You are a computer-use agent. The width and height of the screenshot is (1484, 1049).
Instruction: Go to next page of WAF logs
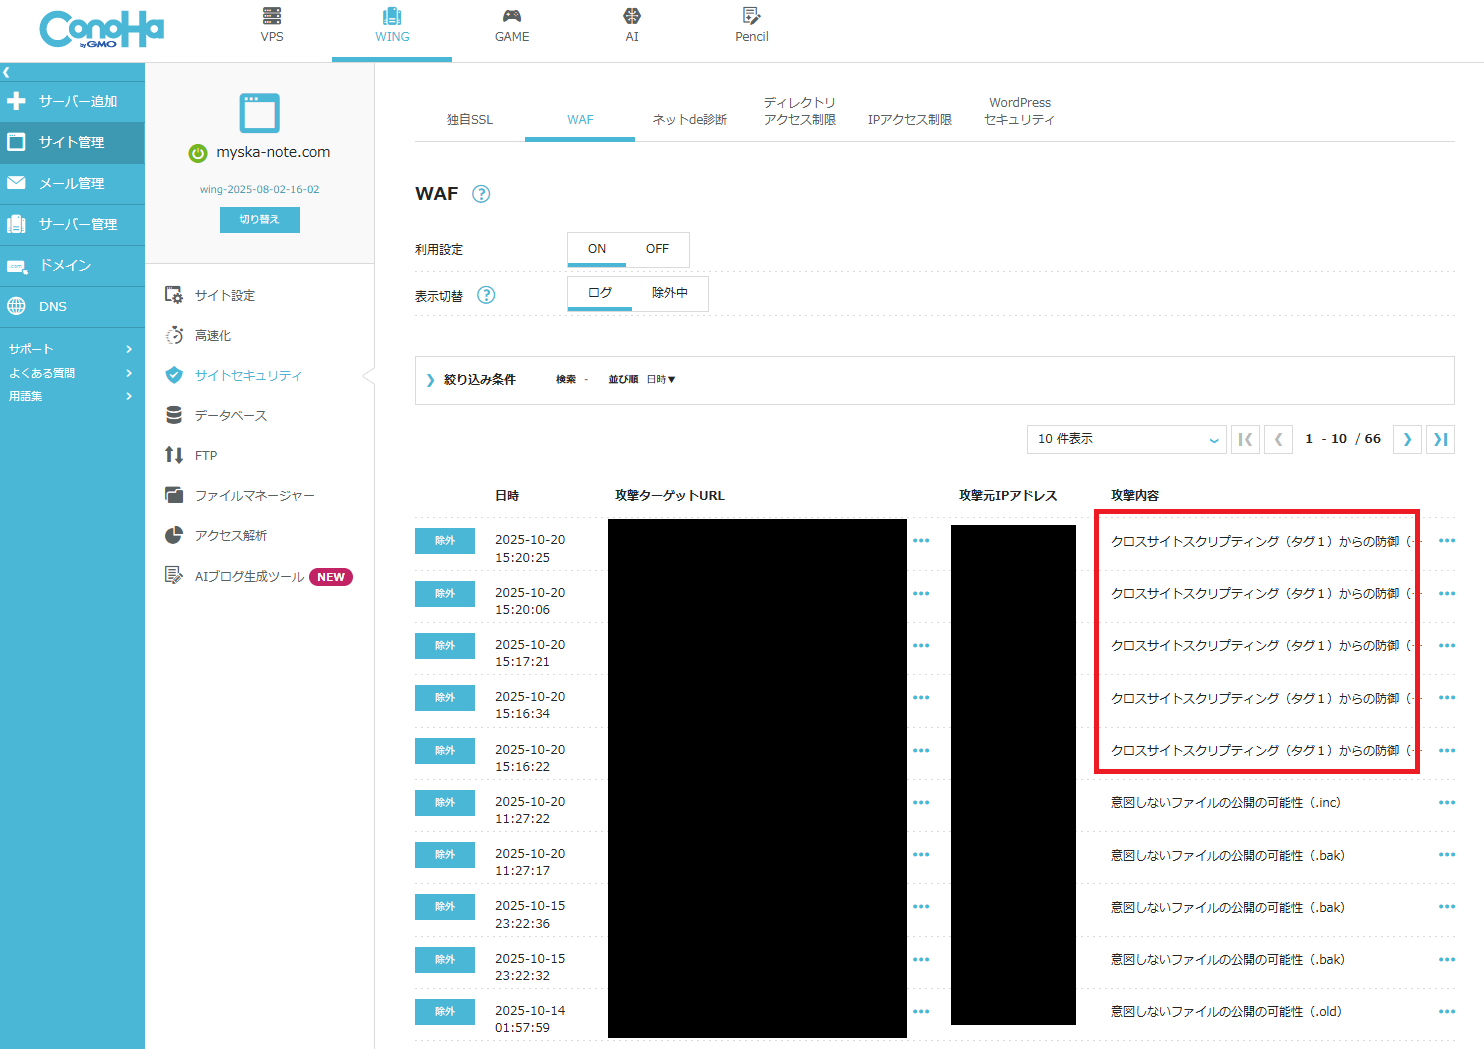[x=1407, y=439]
